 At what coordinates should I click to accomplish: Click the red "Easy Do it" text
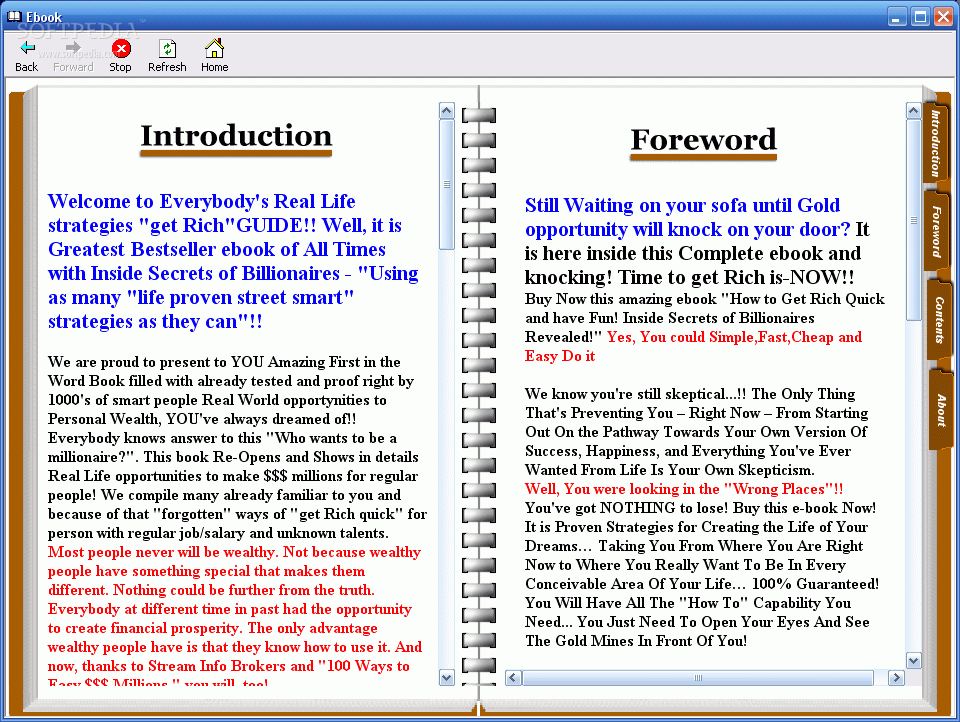tap(560, 356)
